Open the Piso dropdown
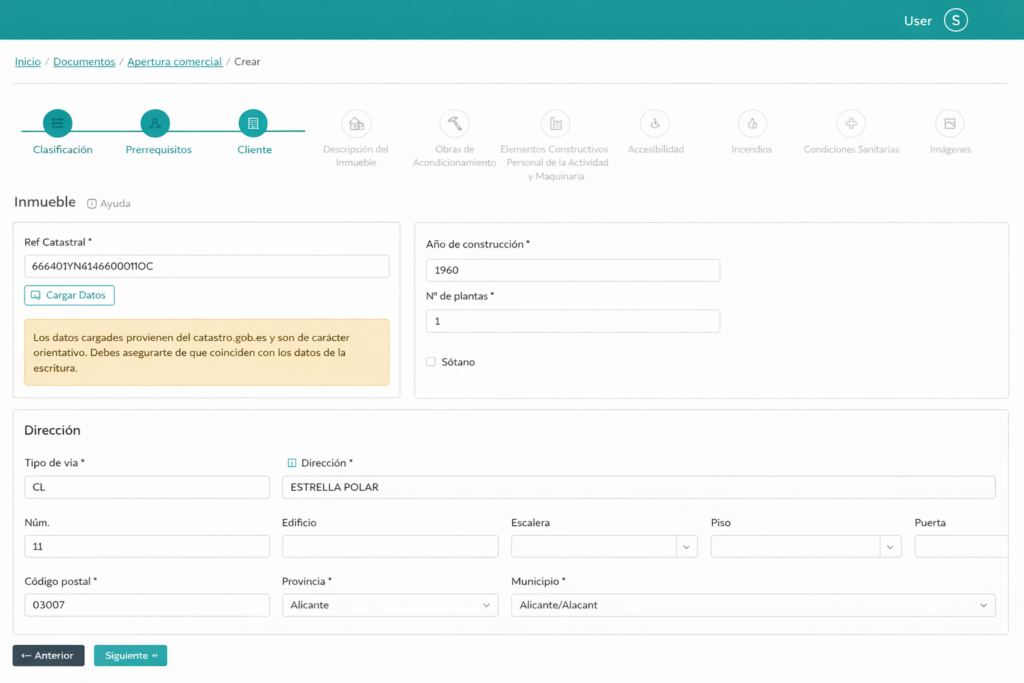Viewport: 1024px width, 683px height. pyautogui.click(x=805, y=546)
